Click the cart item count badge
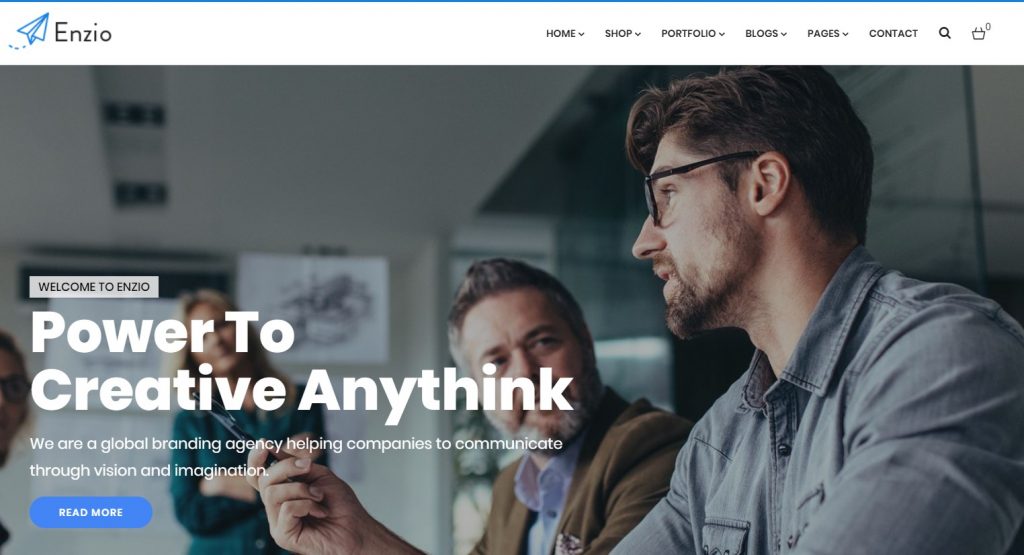Screen dimensions: 1024x555 click(988, 27)
